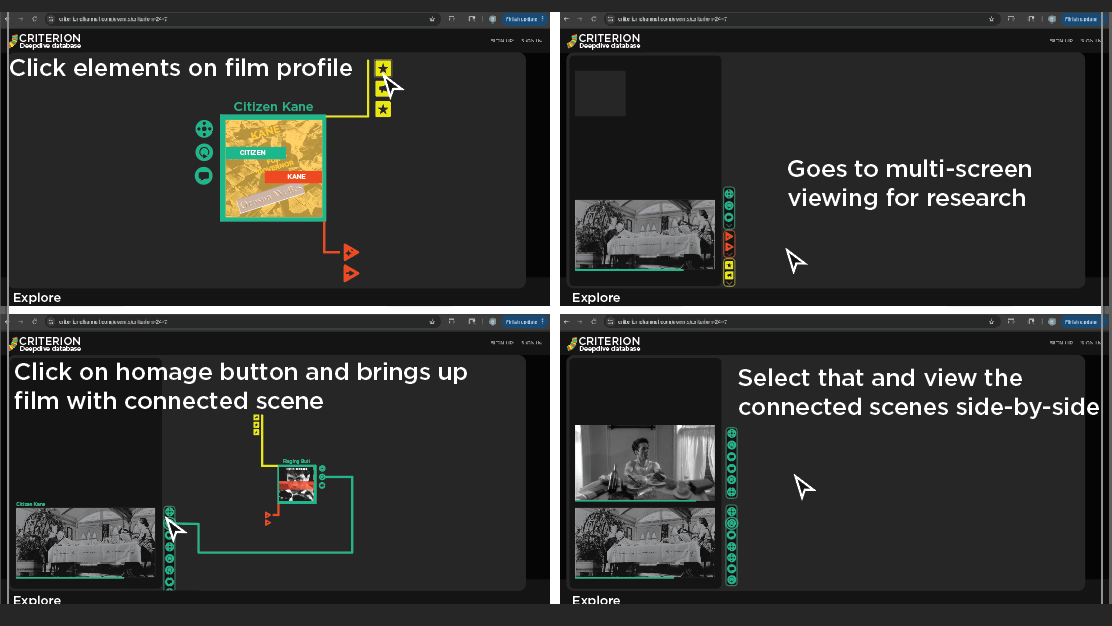Click site info icon in film profile panel address bar
The height and width of the screenshot is (626, 1112).
point(51,19)
